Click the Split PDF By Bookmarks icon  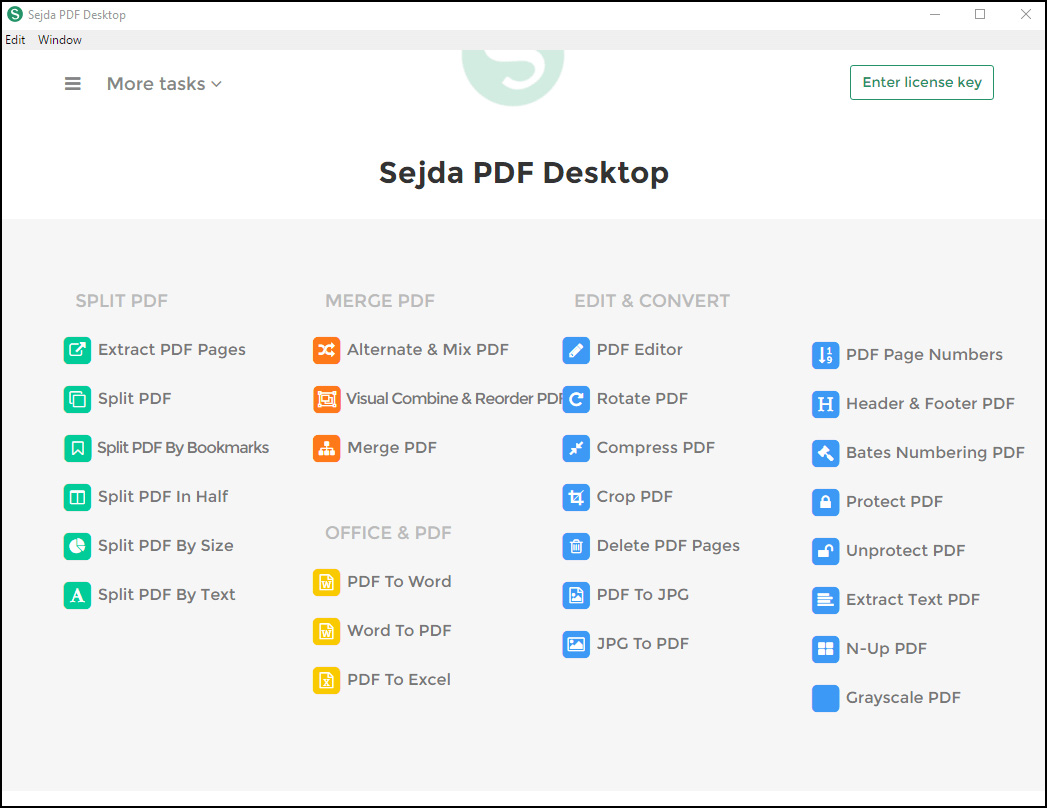(77, 448)
